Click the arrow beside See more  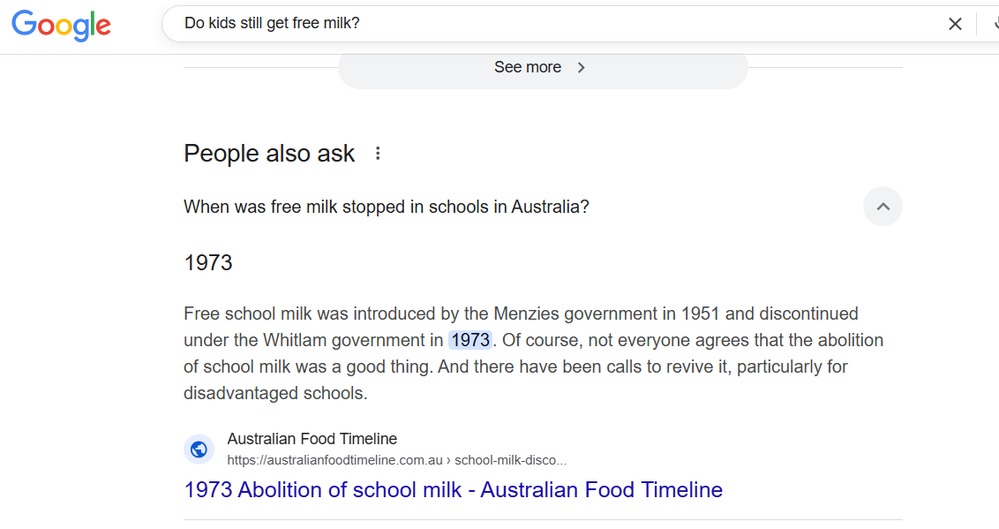(582, 67)
